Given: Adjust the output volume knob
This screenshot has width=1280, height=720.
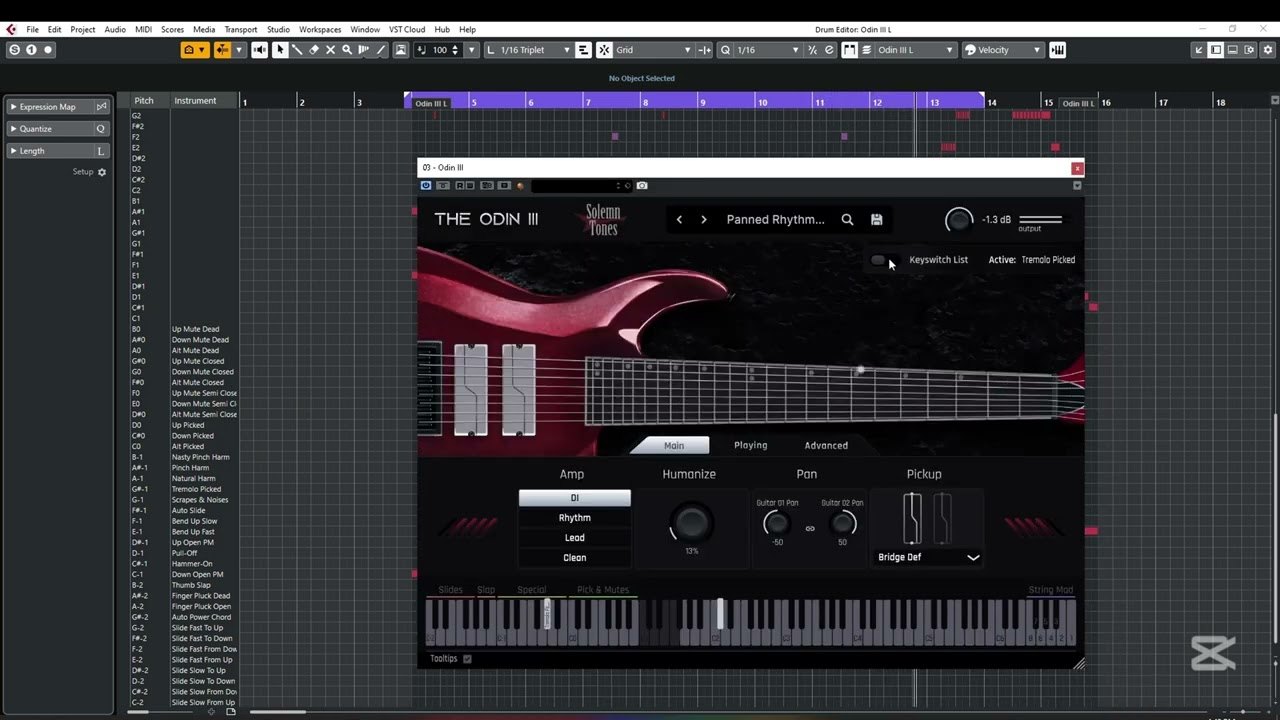Looking at the screenshot, I should (x=959, y=220).
